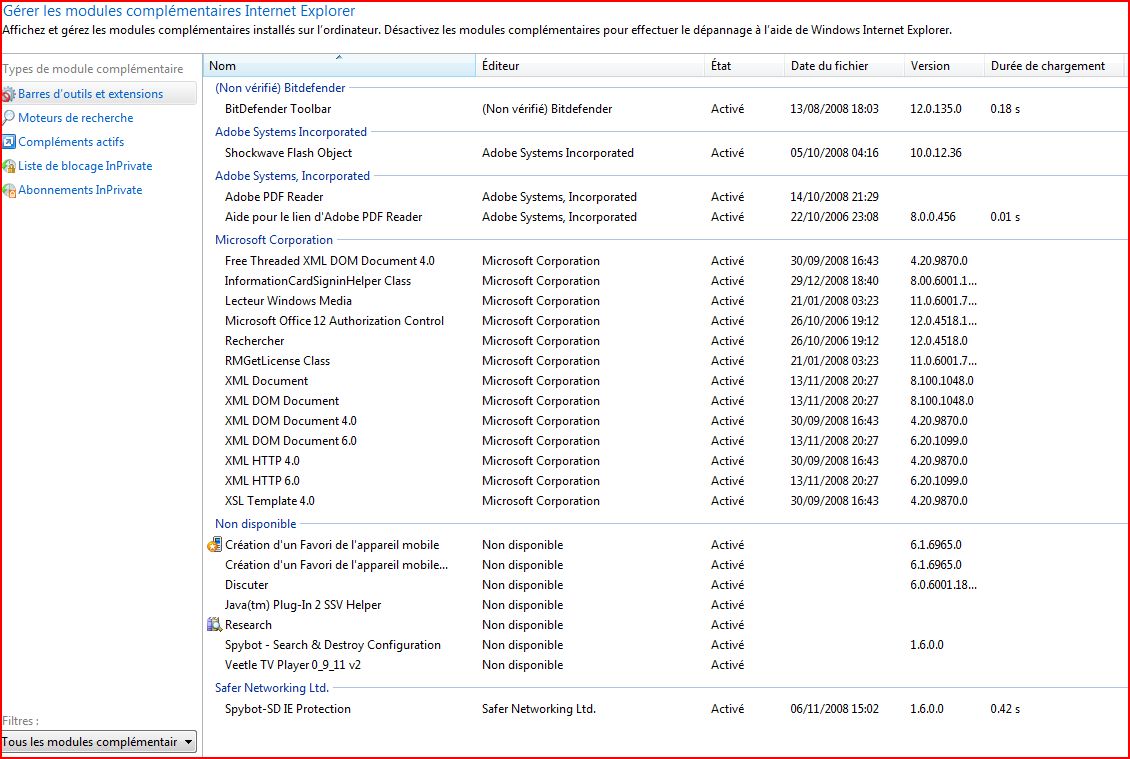Select Java(tm) Plug-In 2 SSV Helper
This screenshot has width=1130, height=759.
(303, 605)
